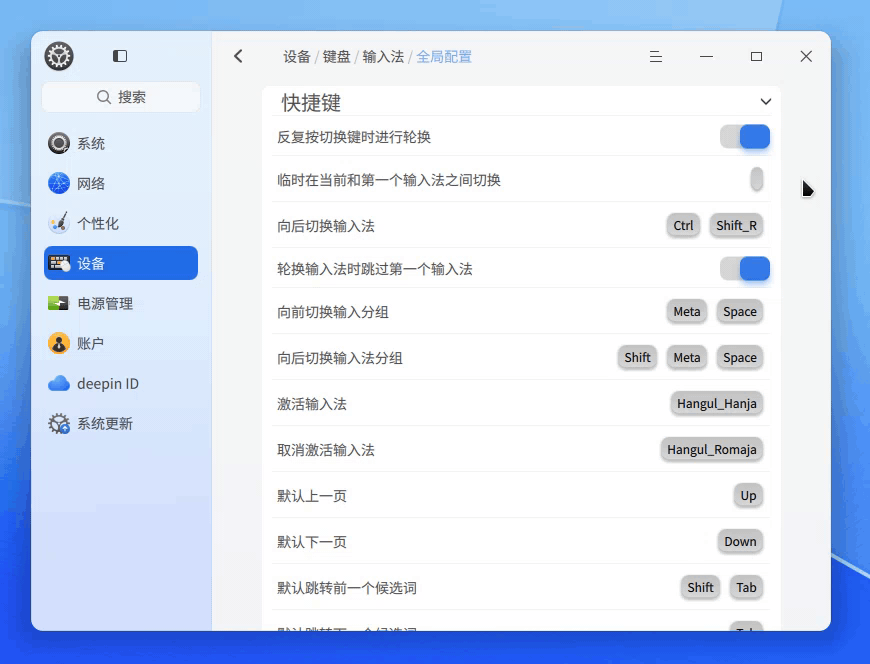Open 个性化 settings category

point(121,223)
